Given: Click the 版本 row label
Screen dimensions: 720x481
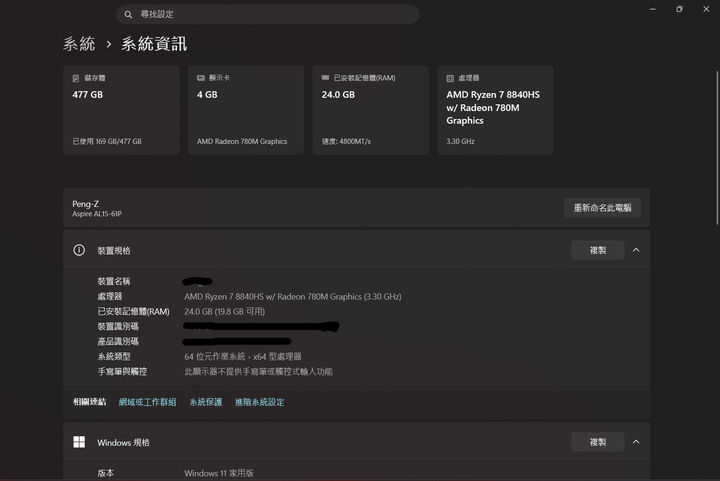Looking at the screenshot, I should coord(106,473).
